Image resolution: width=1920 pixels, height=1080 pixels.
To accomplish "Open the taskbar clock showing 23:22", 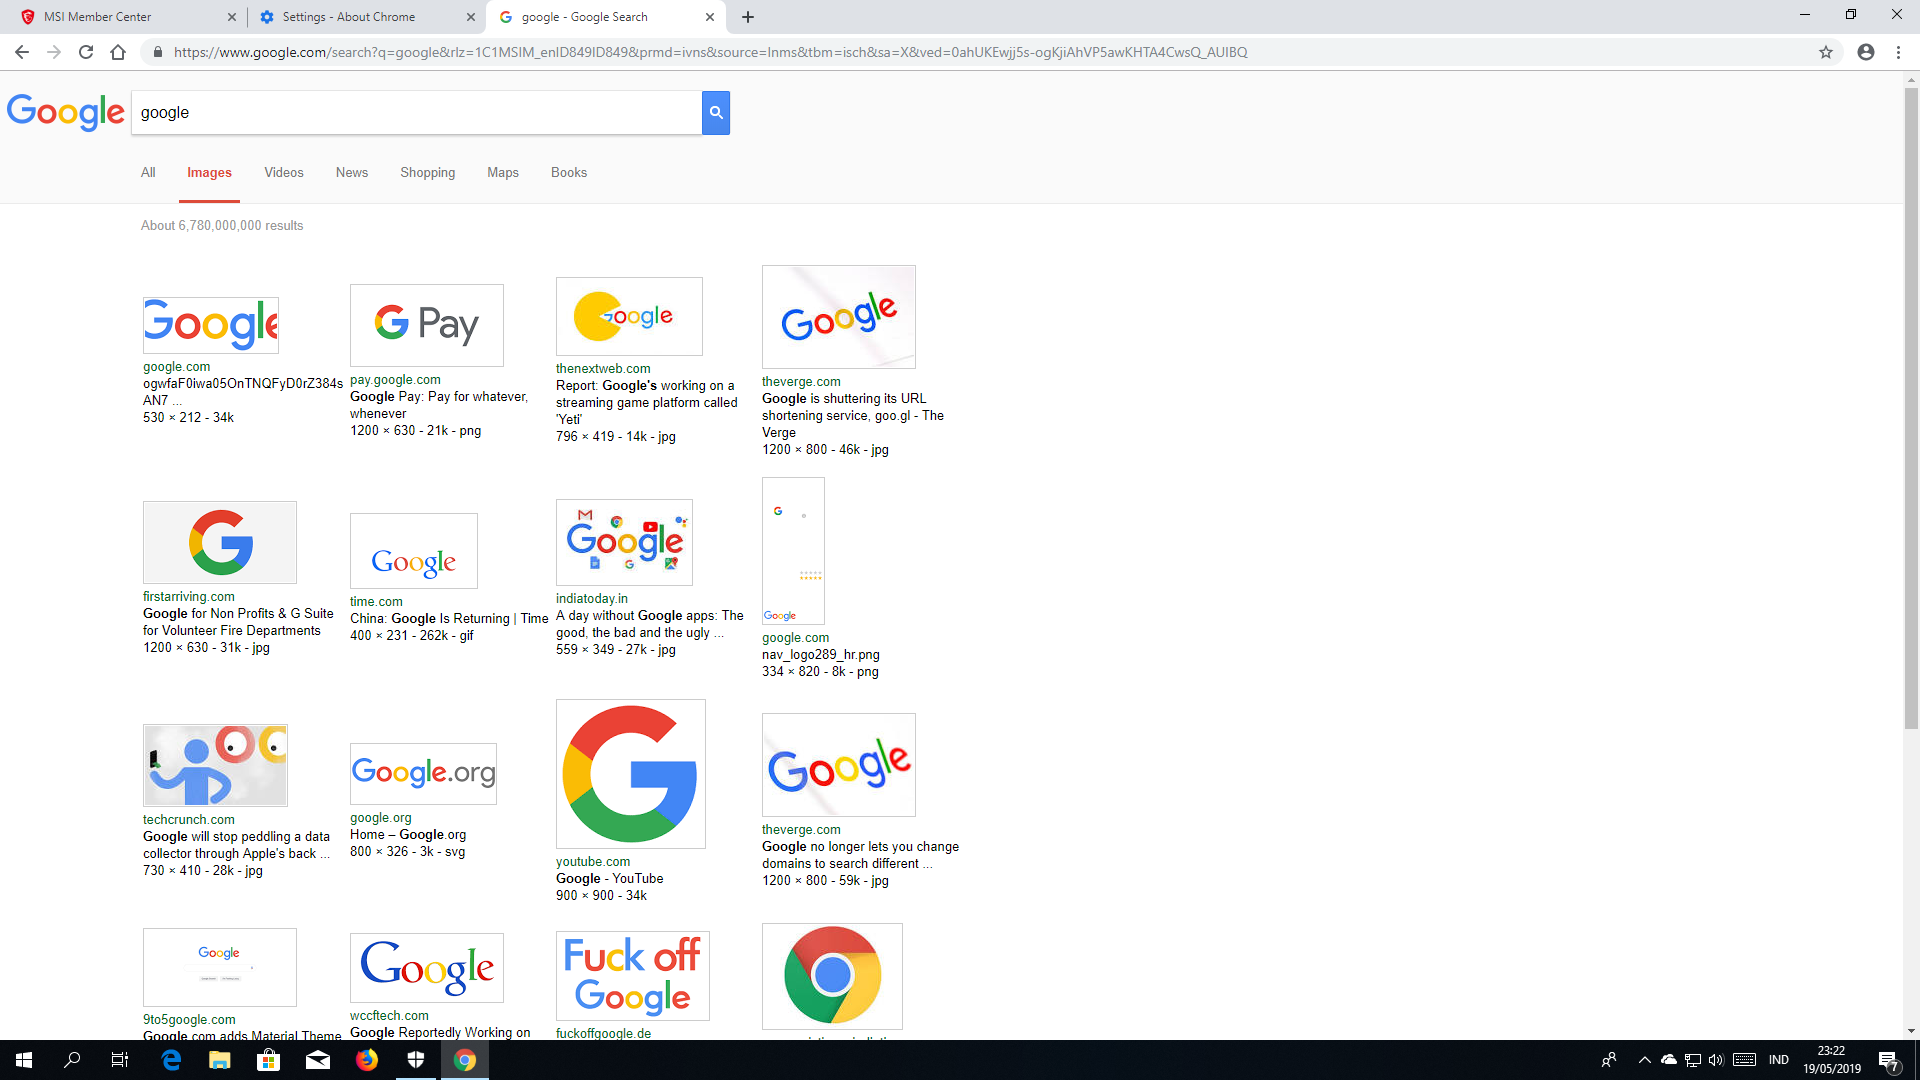I will coord(1832,1060).
